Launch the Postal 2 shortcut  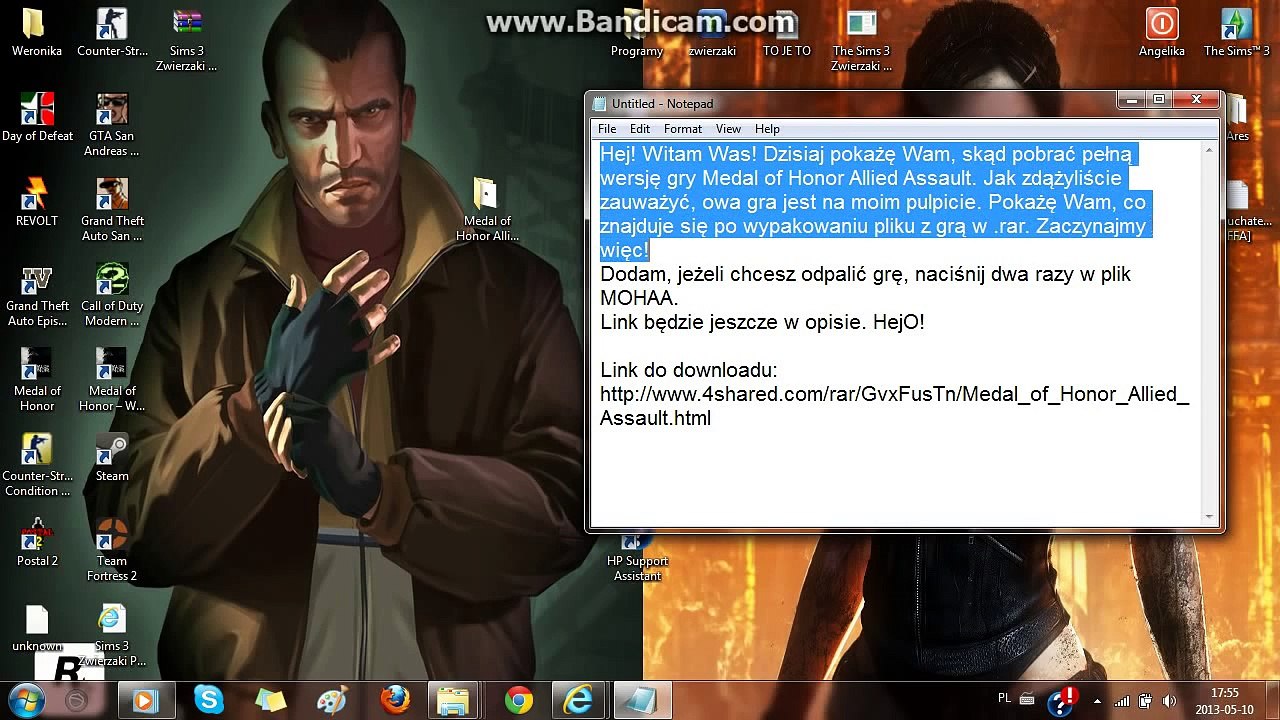[37, 543]
